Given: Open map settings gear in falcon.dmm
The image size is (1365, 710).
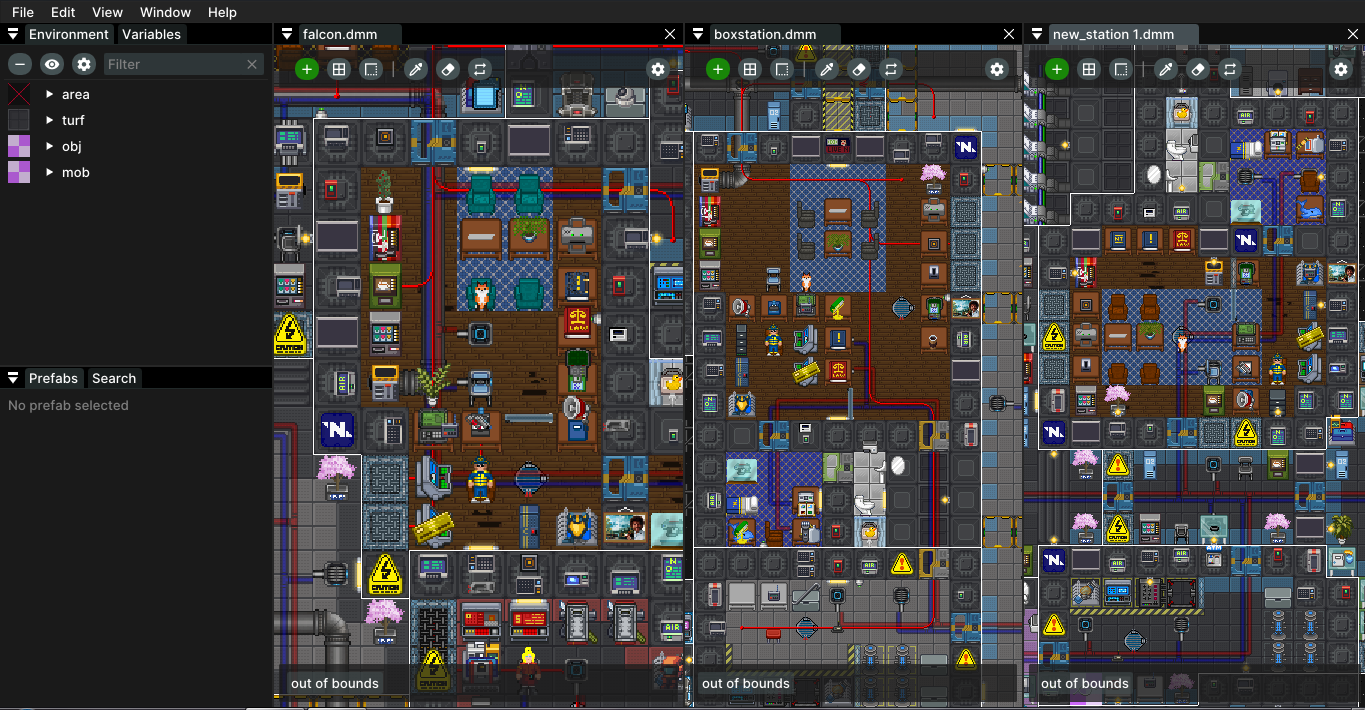Looking at the screenshot, I should 657,69.
